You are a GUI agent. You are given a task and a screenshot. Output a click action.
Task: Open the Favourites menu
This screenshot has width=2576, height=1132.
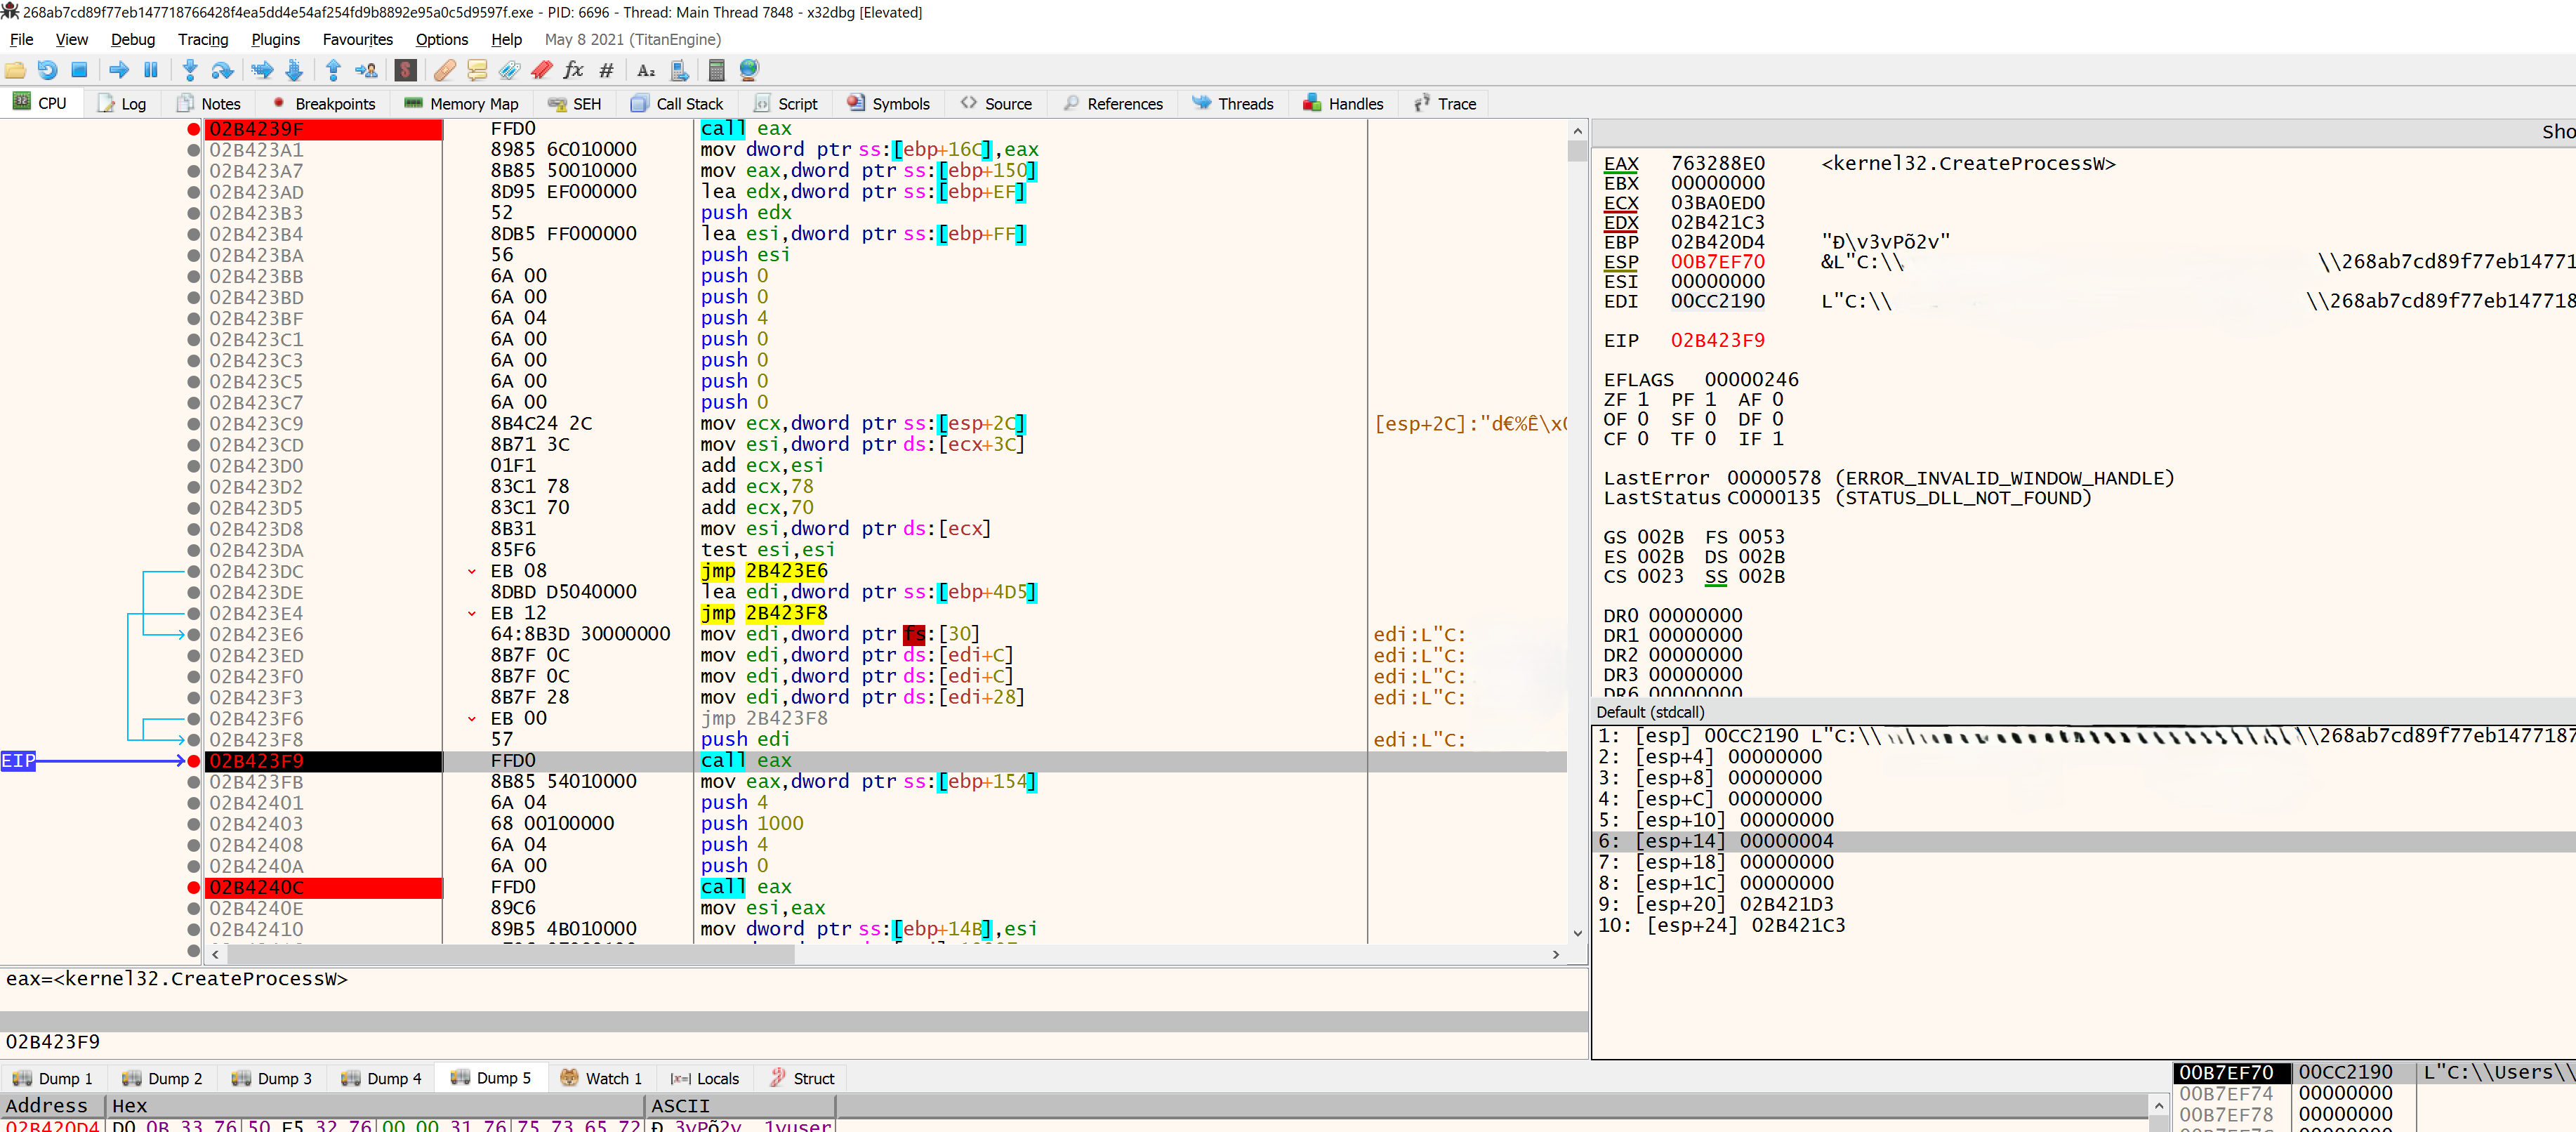pyautogui.click(x=357, y=39)
